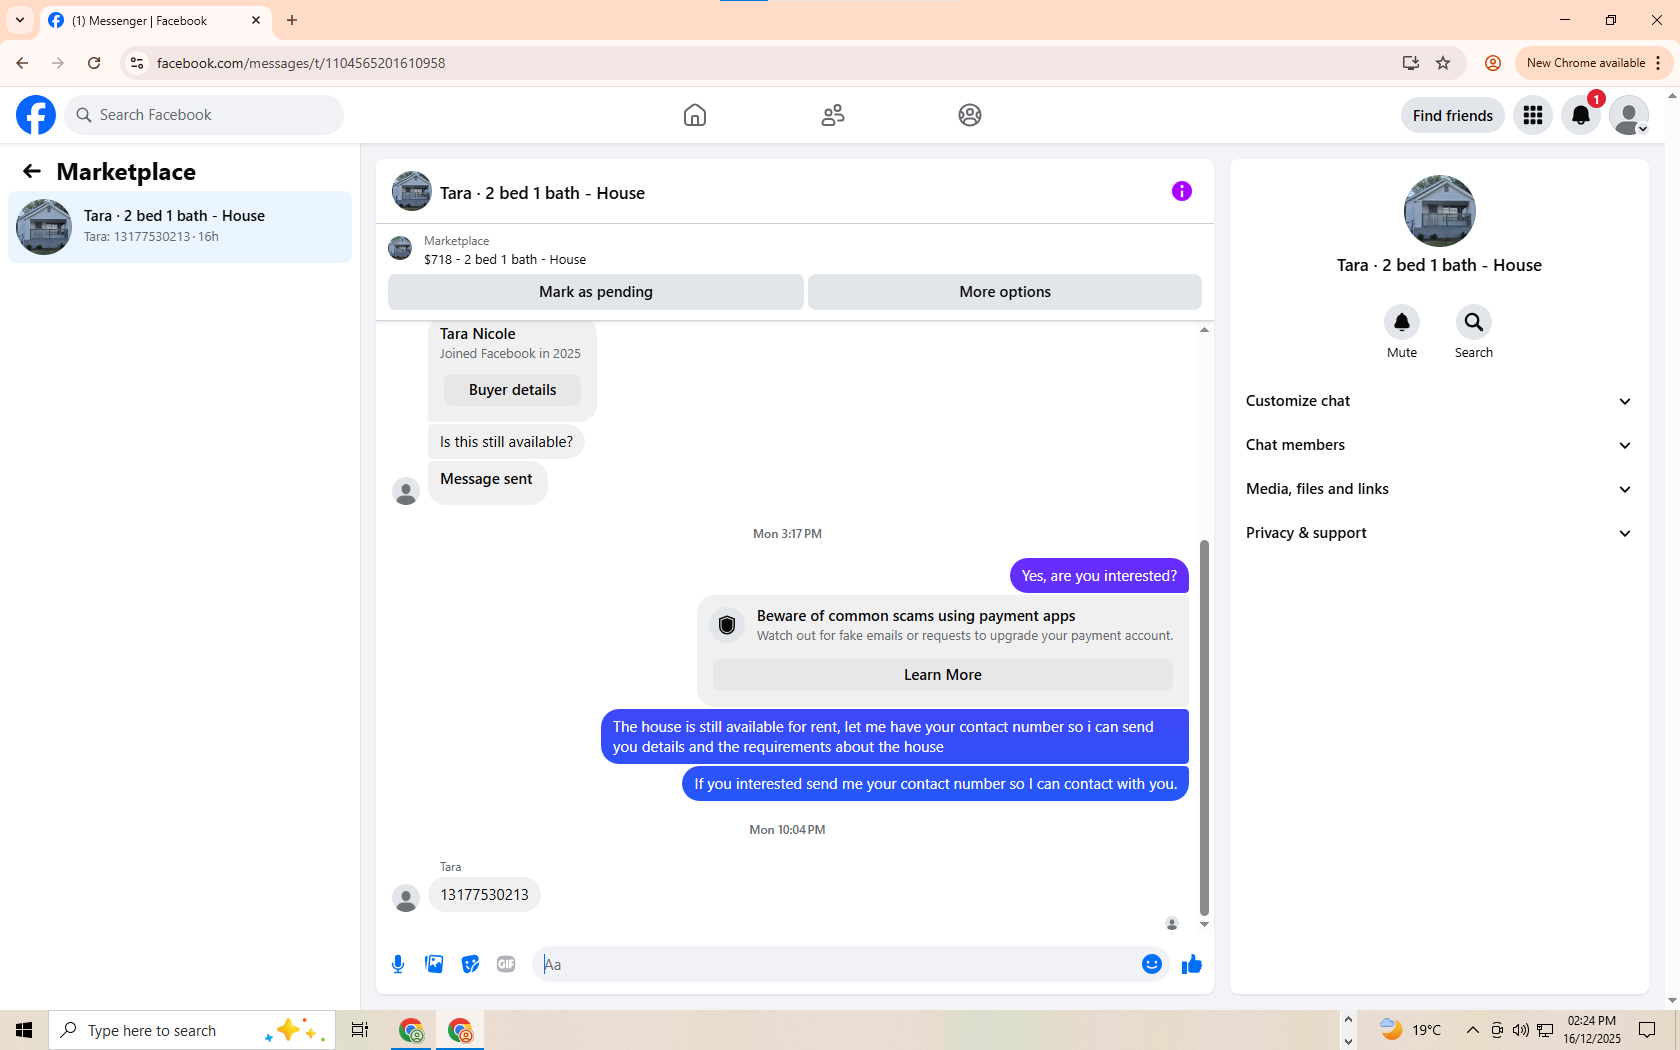This screenshot has width=1680, height=1050.
Task: Open the Friends icon in top navigation
Action: point(833,115)
